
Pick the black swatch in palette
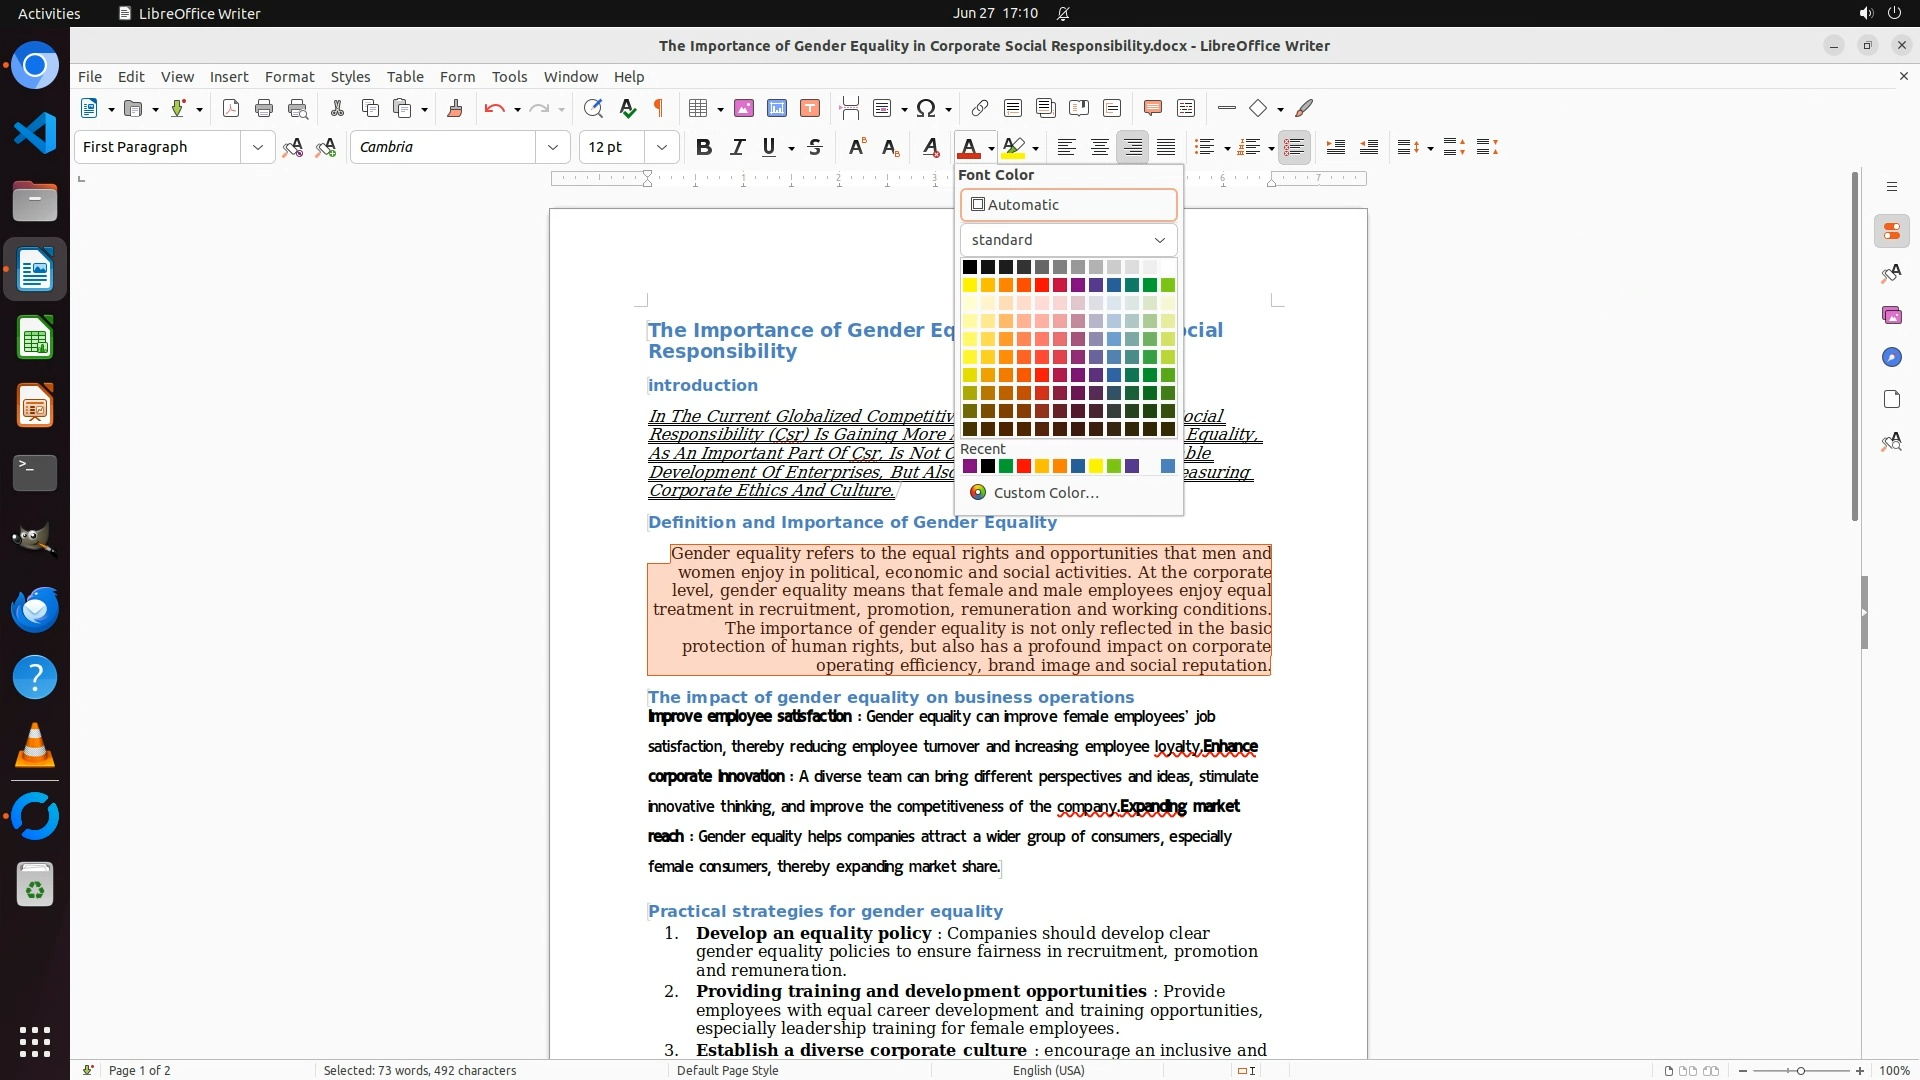pyautogui.click(x=969, y=267)
